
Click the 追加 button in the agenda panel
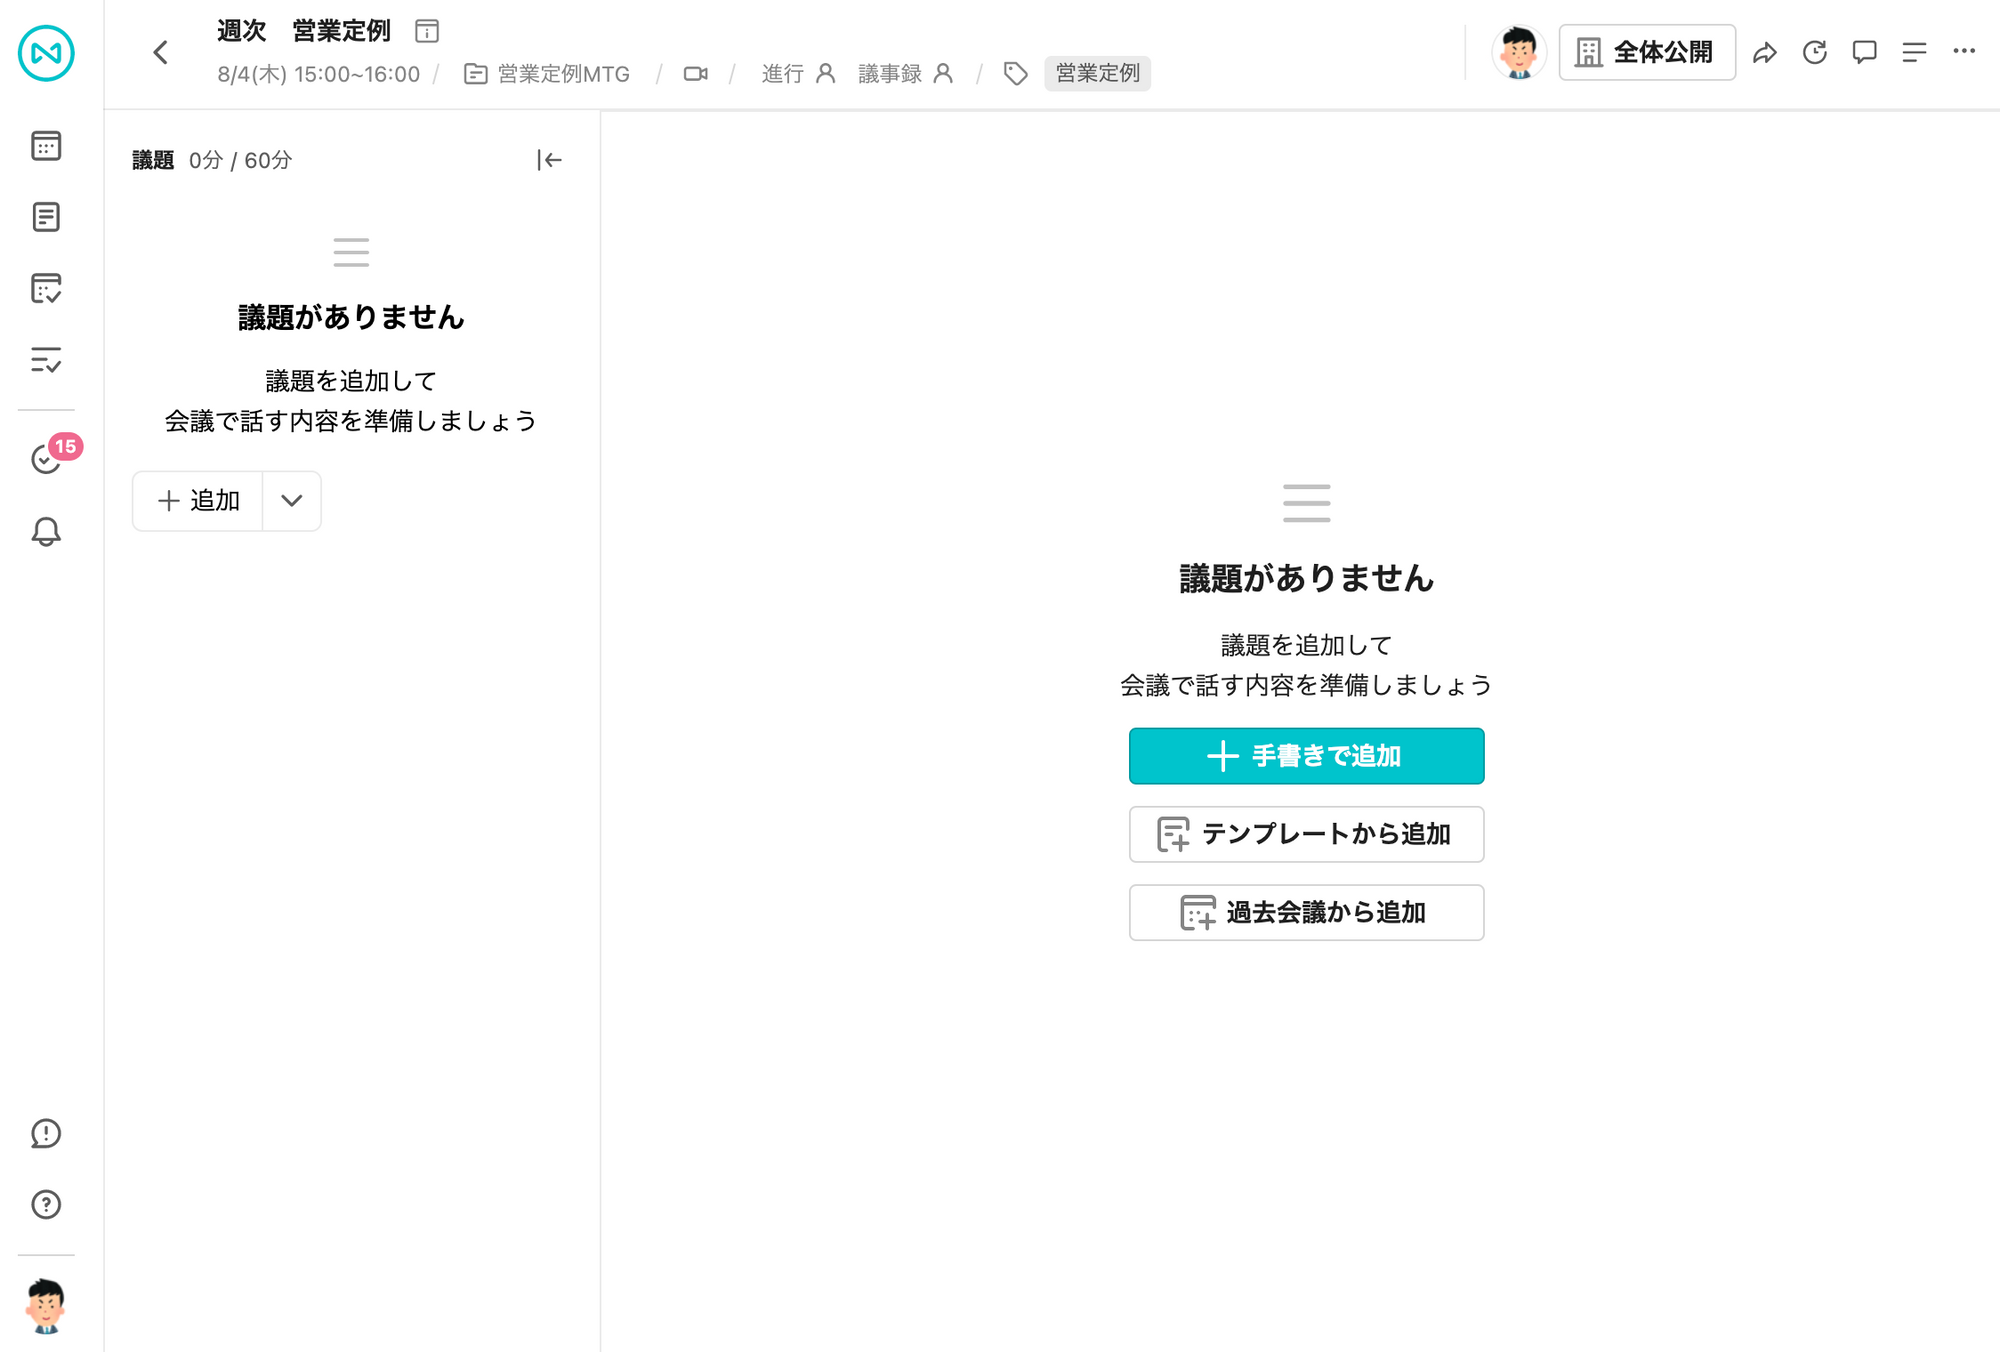click(x=198, y=501)
